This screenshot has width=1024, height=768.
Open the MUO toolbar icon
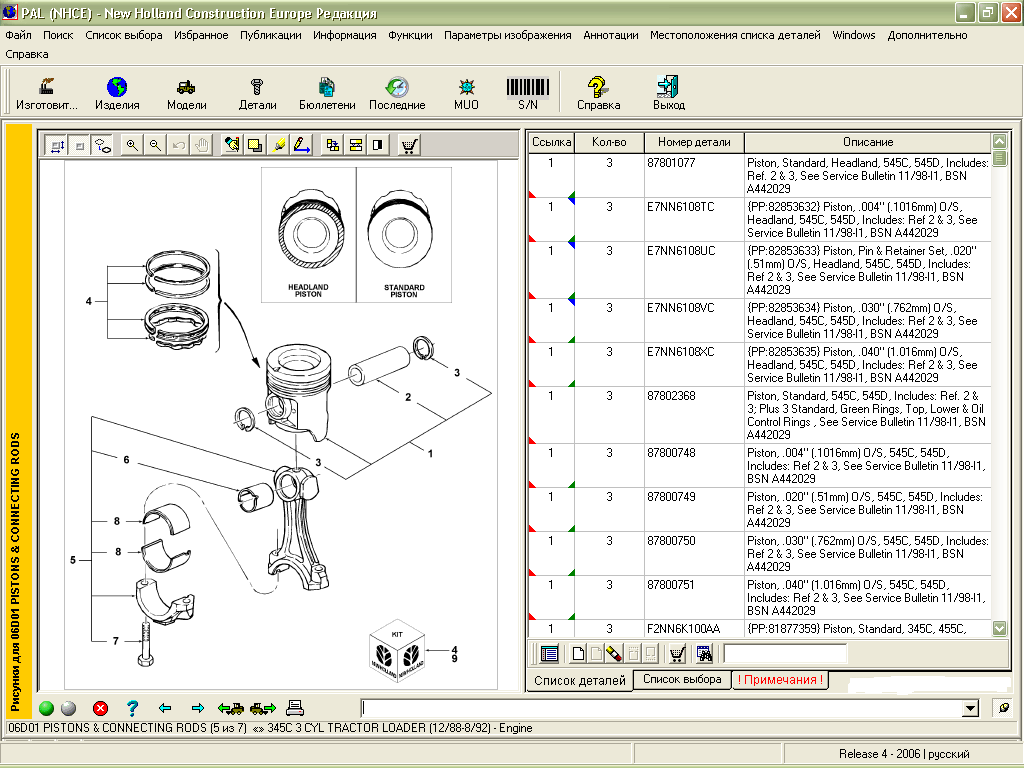[466, 87]
